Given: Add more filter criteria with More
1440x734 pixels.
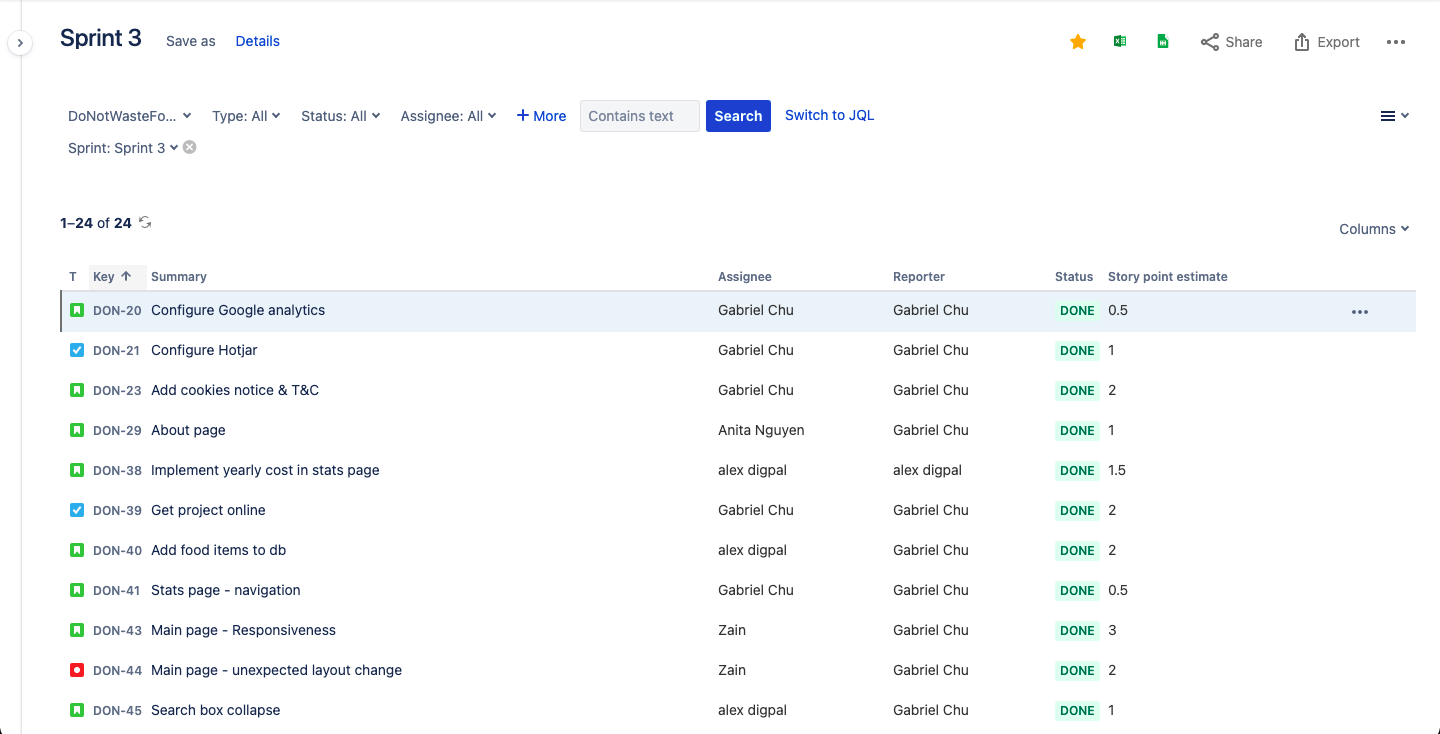Looking at the screenshot, I should click(541, 116).
